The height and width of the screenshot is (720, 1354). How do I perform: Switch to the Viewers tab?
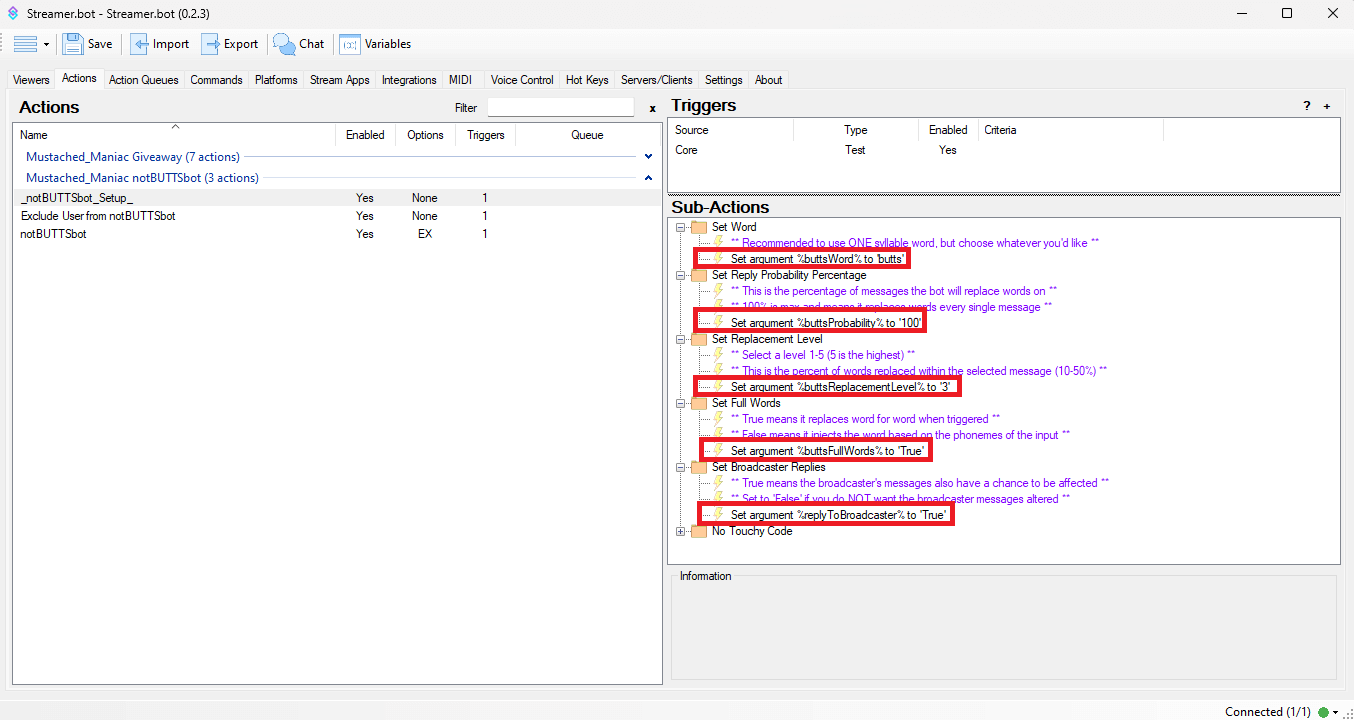[x=31, y=80]
